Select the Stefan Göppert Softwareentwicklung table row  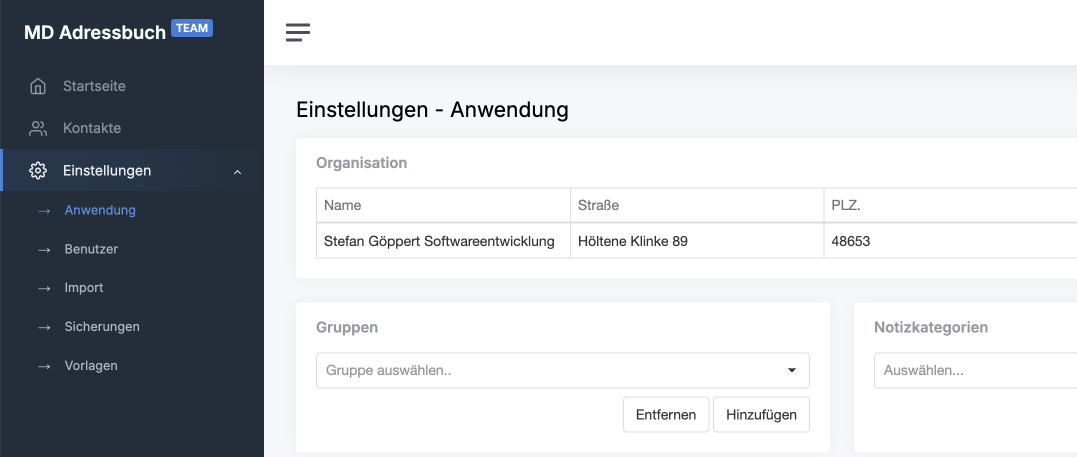(696, 241)
